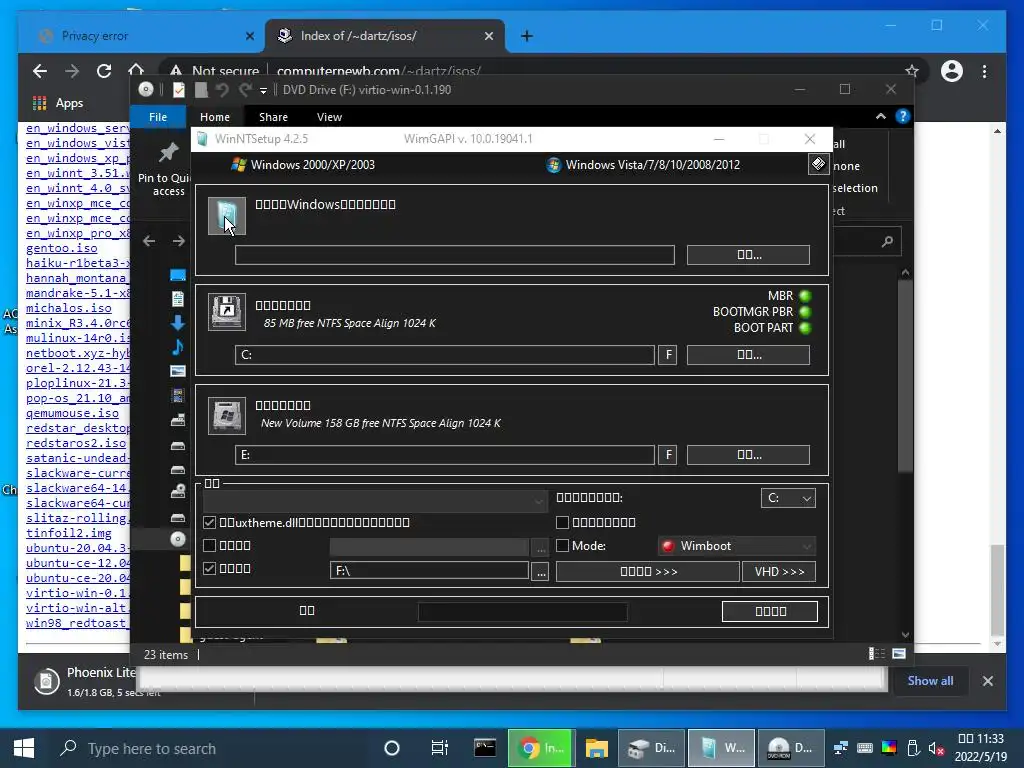This screenshot has width=1024, height=768.
Task: Open the C: mount drive dropdown
Action: coord(788,498)
